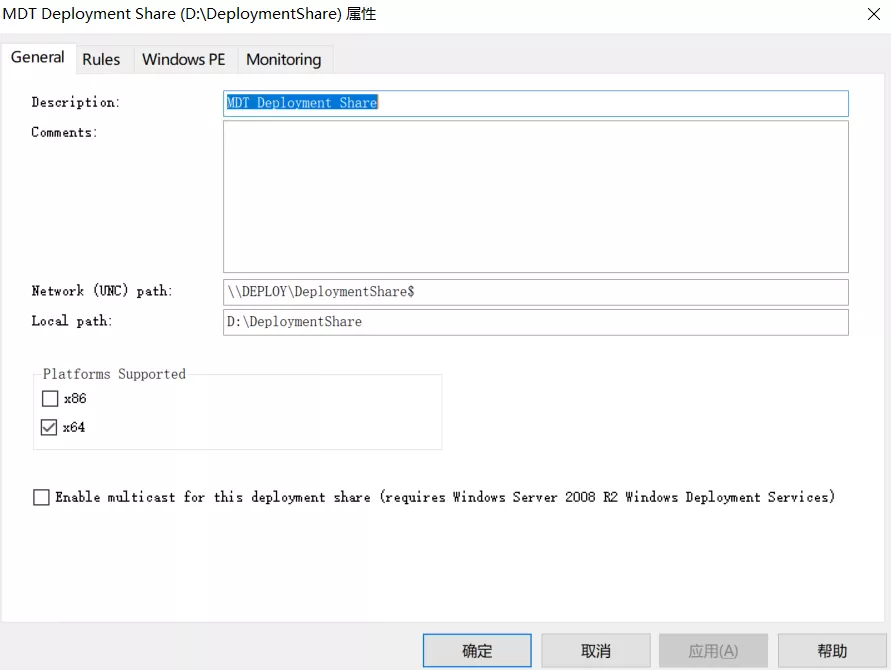Viewport: 891px width, 670px height.
Task: Open the Windows PE tab
Action: point(183,59)
